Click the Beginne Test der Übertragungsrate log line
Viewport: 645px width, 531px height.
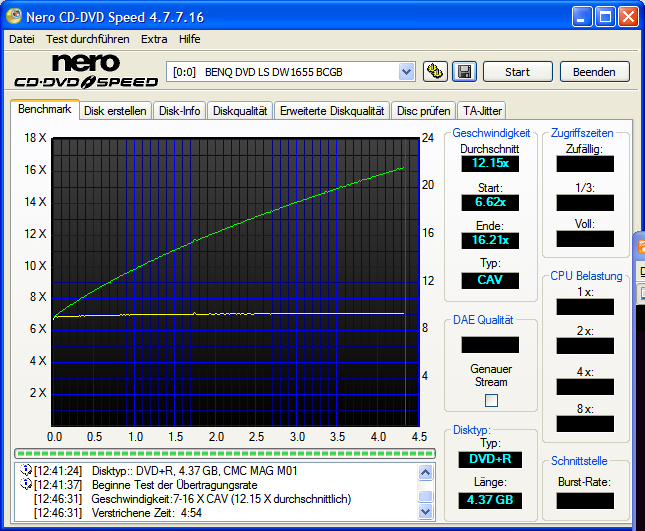pos(174,485)
